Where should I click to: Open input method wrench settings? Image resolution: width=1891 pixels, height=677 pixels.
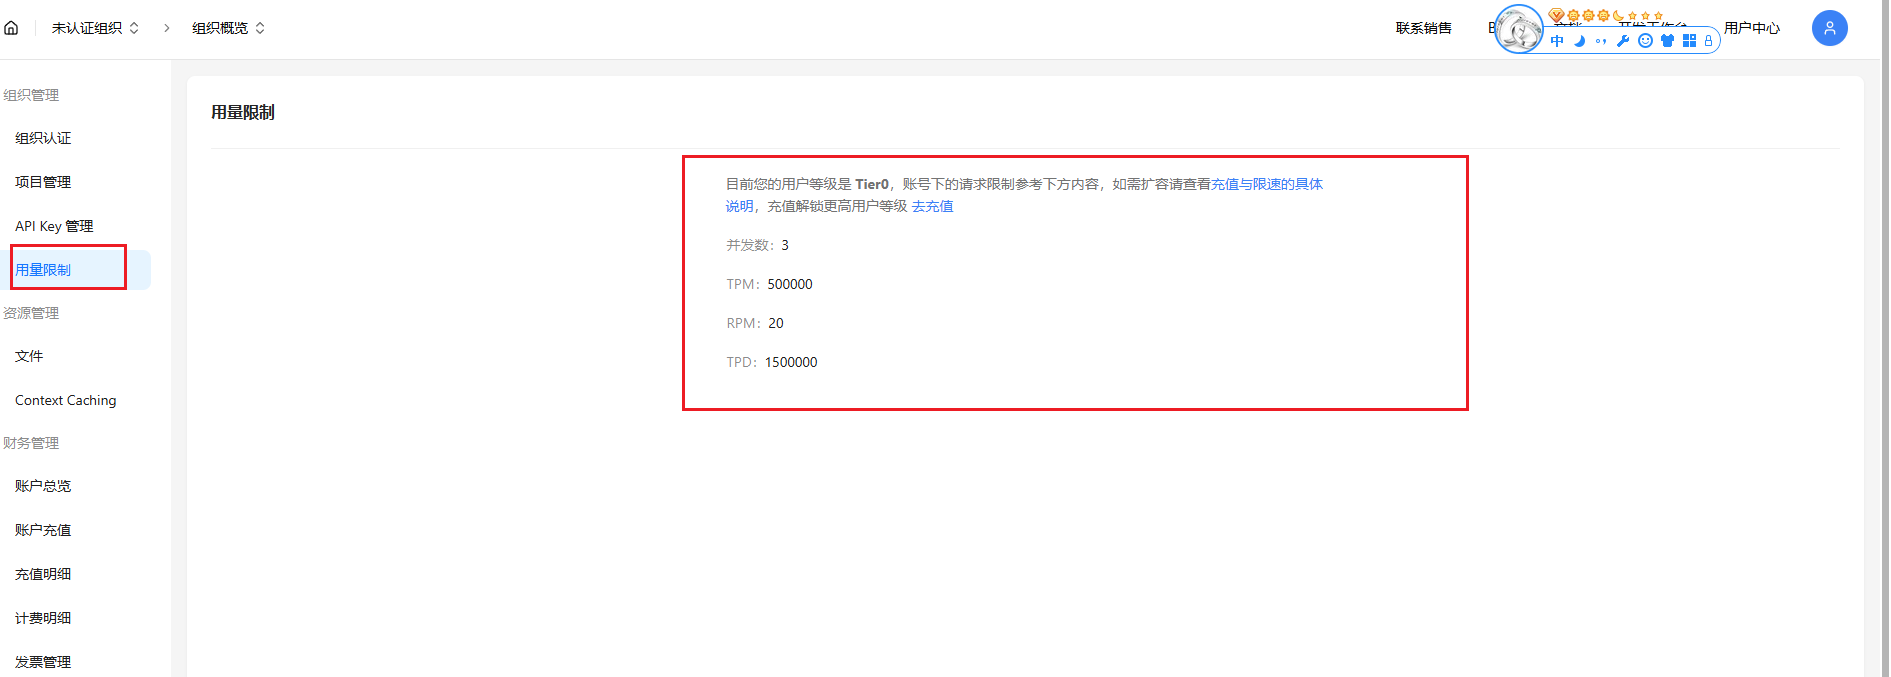pyautogui.click(x=1623, y=41)
